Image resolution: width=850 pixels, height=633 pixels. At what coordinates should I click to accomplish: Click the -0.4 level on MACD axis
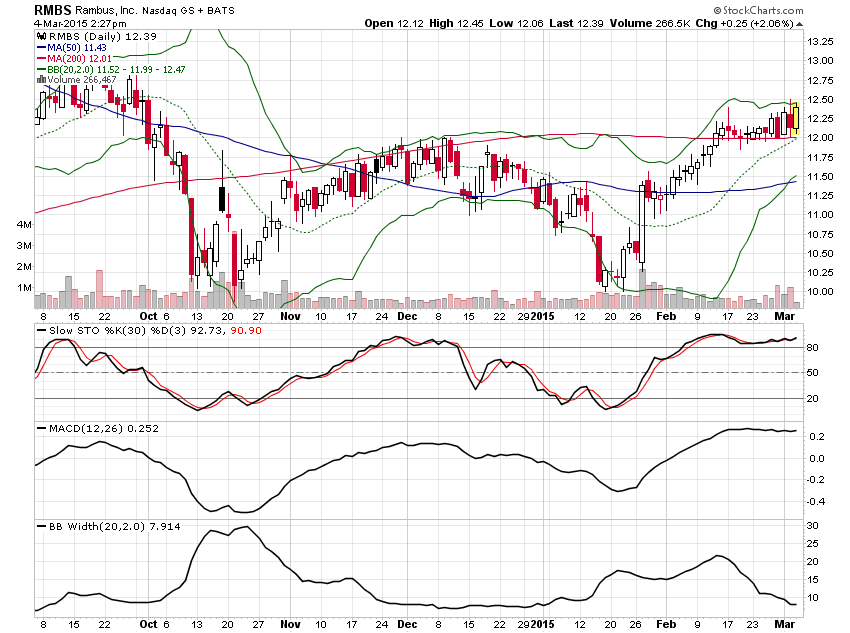point(816,502)
